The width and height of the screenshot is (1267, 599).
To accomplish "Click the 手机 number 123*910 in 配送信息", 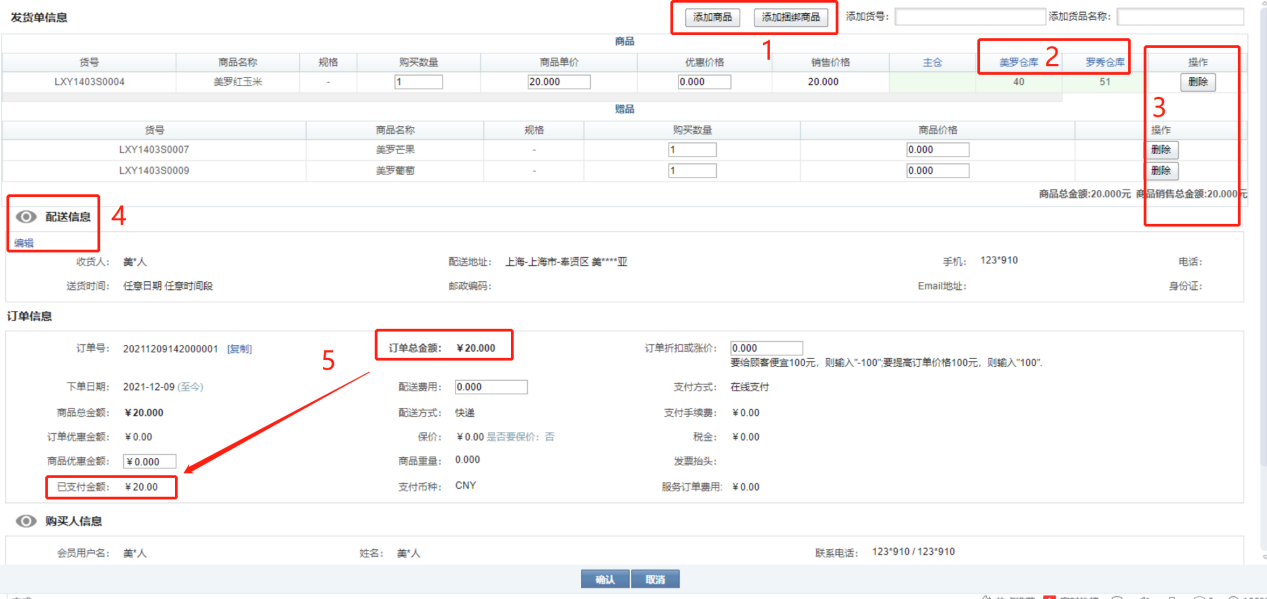I will click(999, 261).
